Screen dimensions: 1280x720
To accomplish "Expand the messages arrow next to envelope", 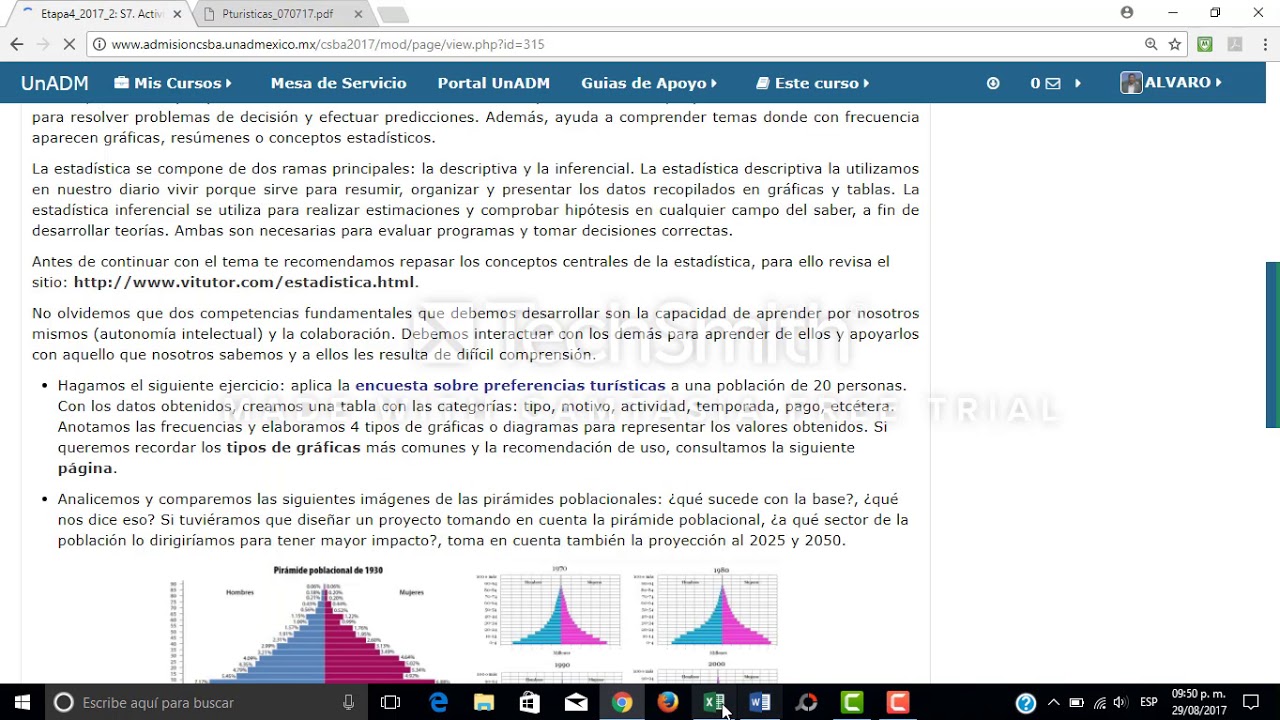I will (x=1077, y=83).
